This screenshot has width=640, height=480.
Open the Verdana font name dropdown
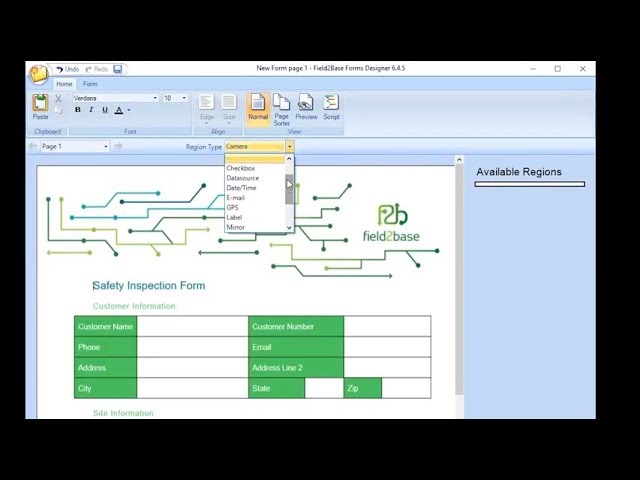(x=155, y=98)
